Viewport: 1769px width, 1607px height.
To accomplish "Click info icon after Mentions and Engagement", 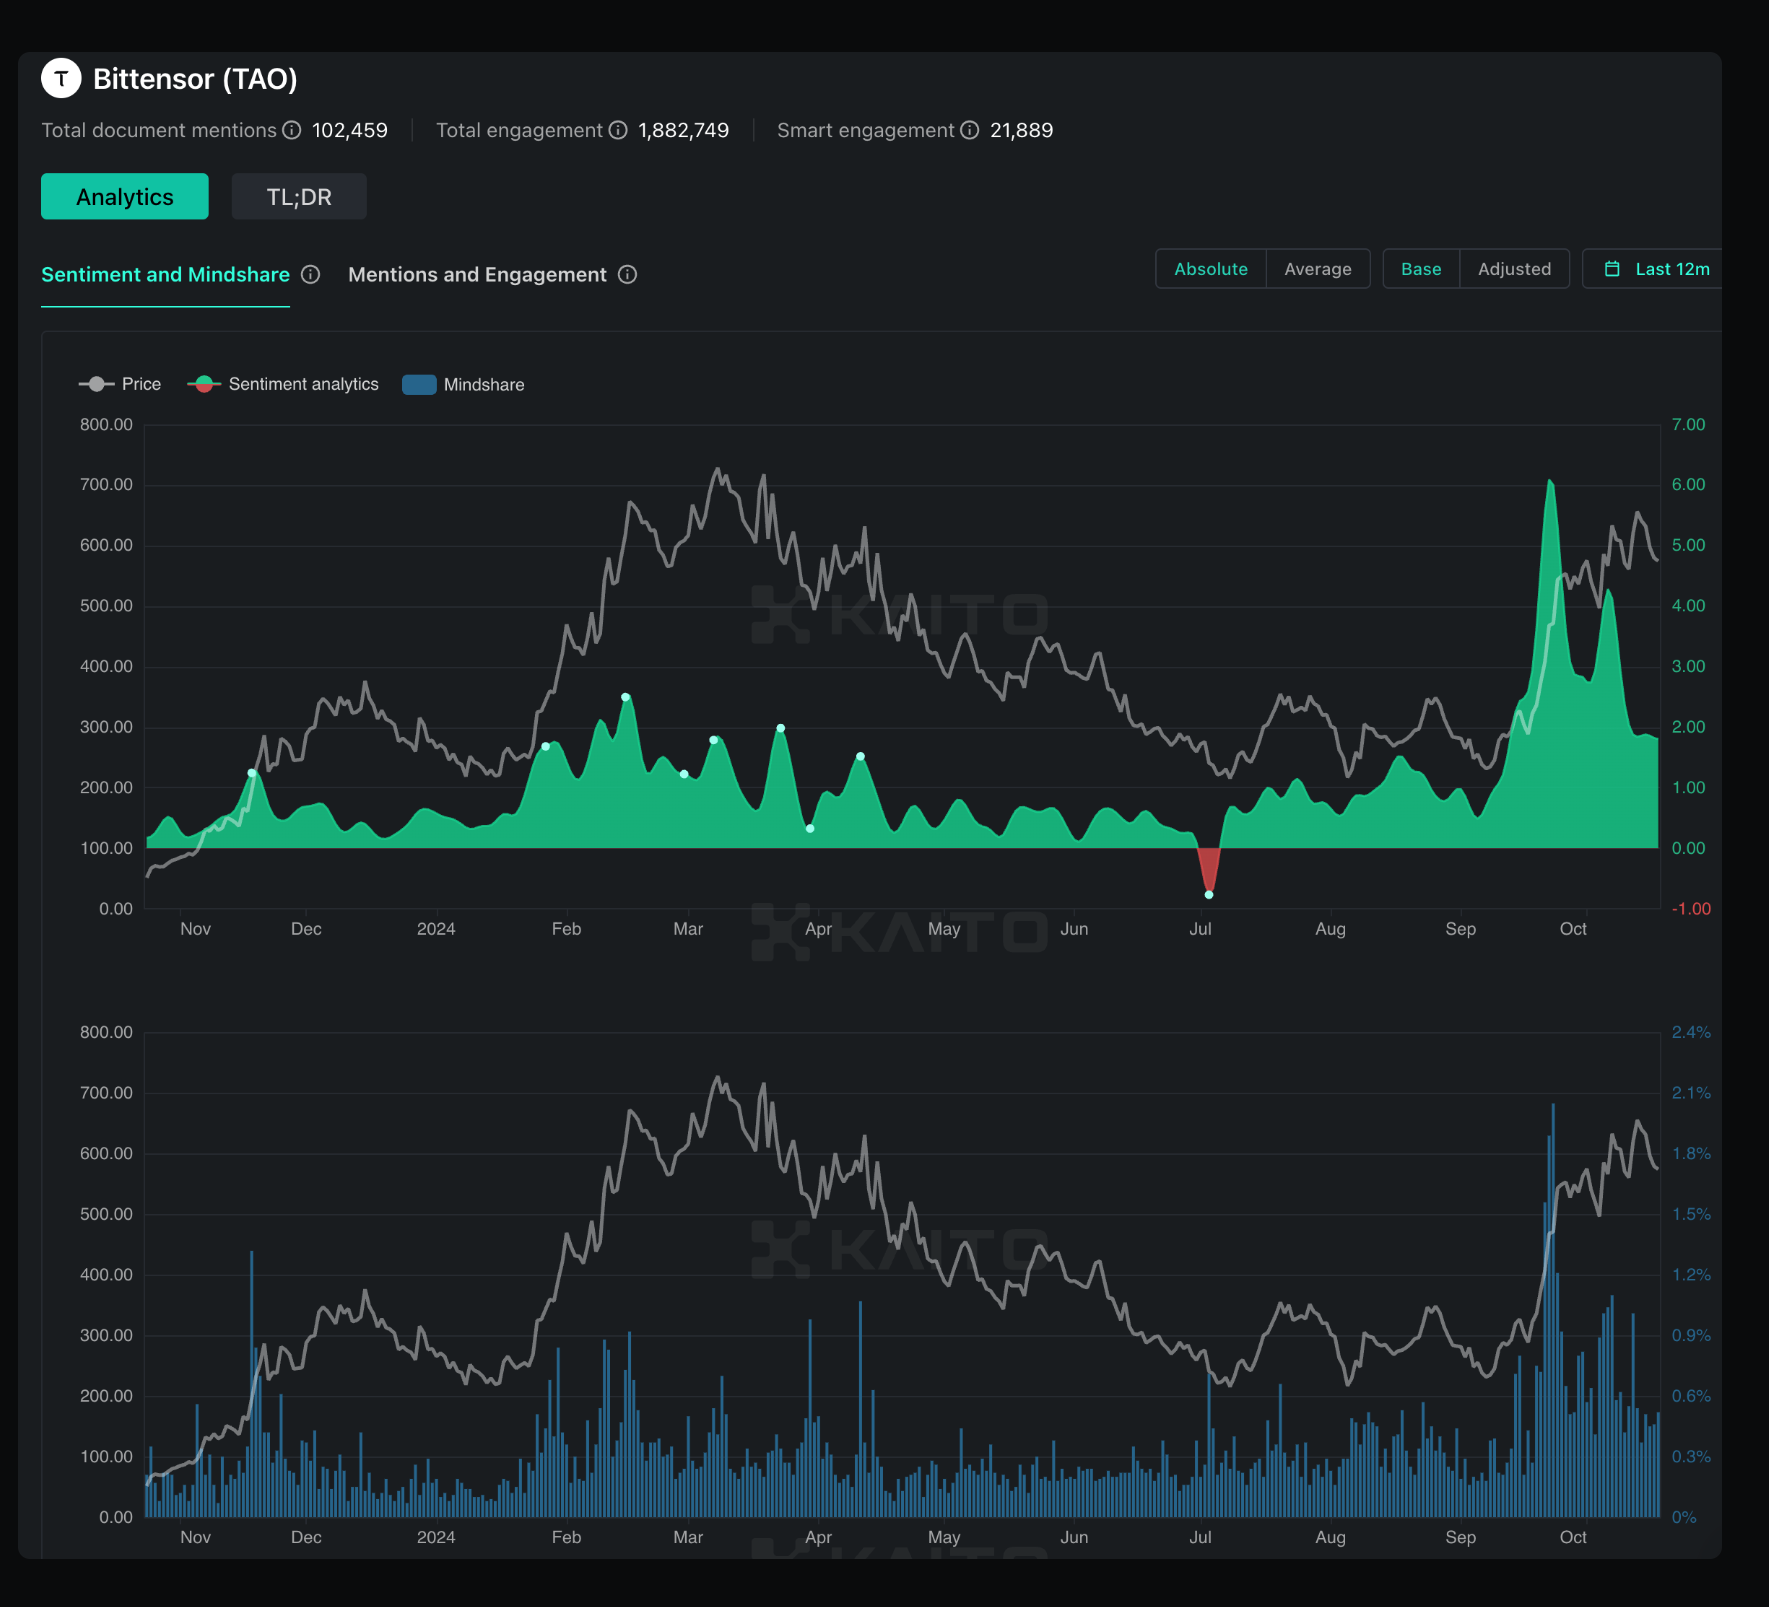I will 628,274.
